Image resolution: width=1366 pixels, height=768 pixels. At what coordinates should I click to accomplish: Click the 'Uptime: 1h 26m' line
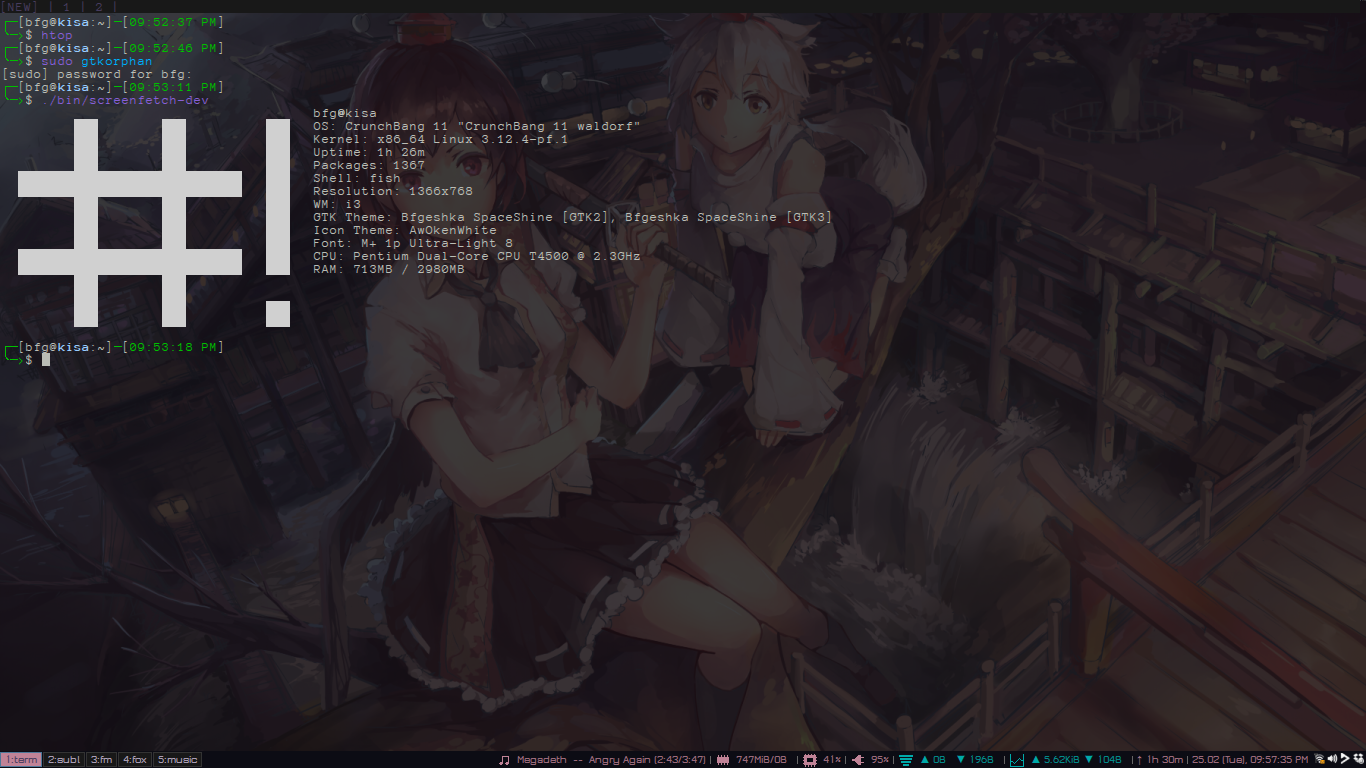click(x=369, y=152)
